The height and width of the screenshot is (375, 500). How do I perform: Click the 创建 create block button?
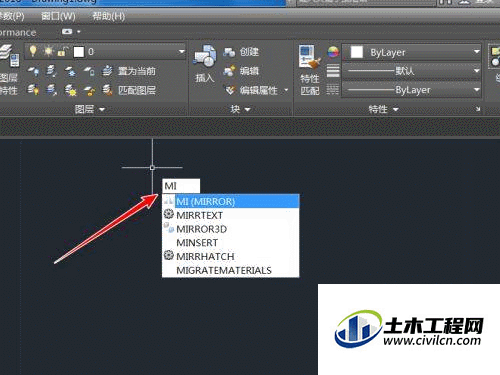pyautogui.click(x=241, y=52)
